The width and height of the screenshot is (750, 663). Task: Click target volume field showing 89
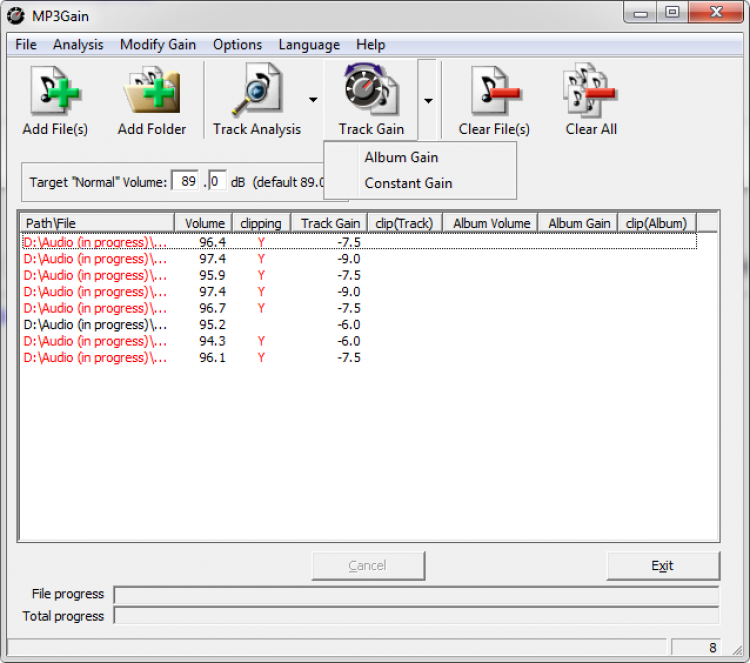click(185, 181)
